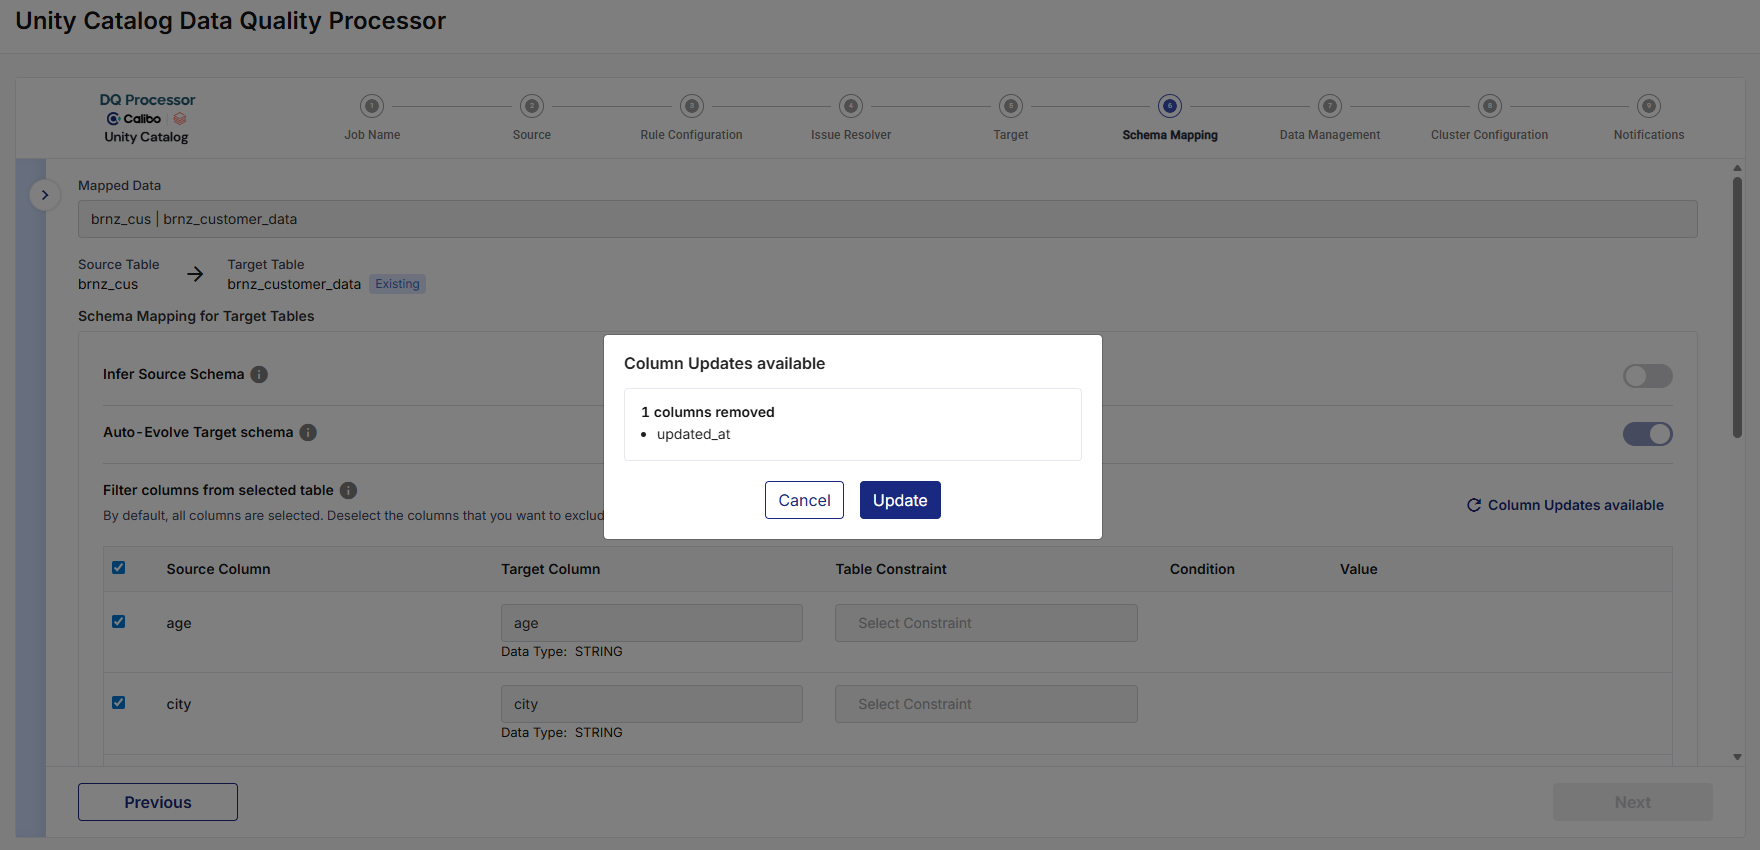The height and width of the screenshot is (850, 1760).
Task: Open the Mapped Data selector field
Action: point(887,219)
